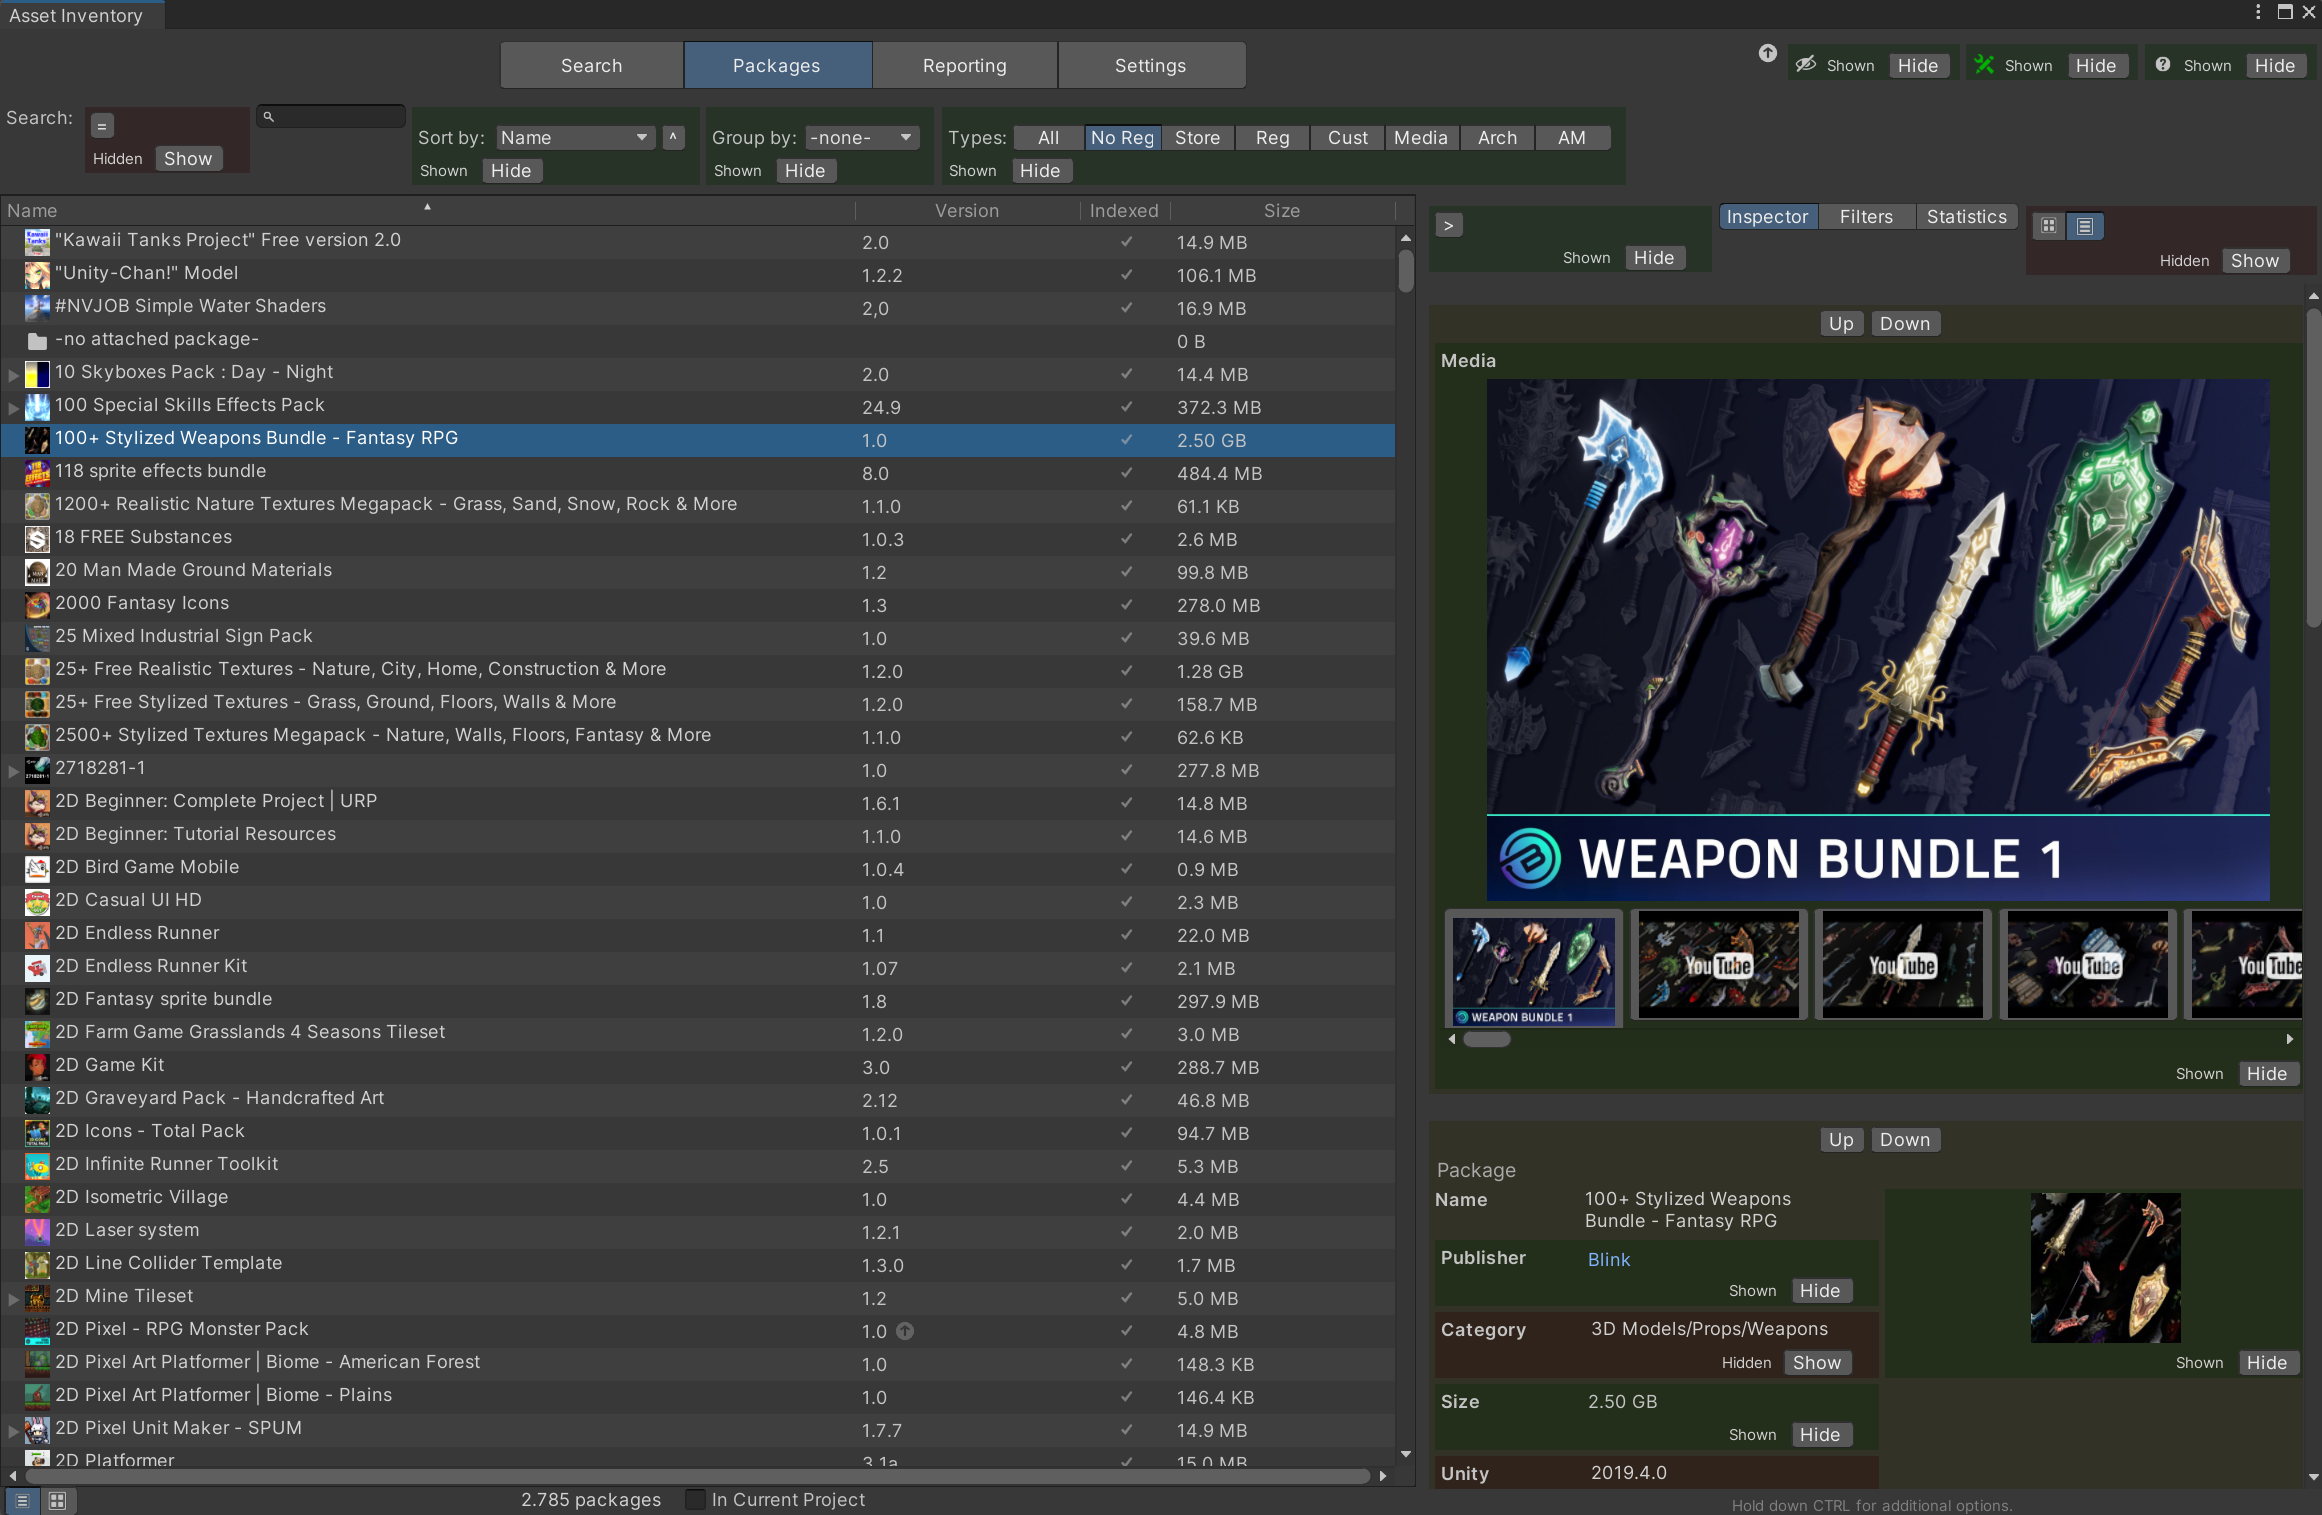Click the 2D Bird Game Mobile package icon
Image resolution: width=2322 pixels, height=1515 pixels.
[x=37, y=869]
